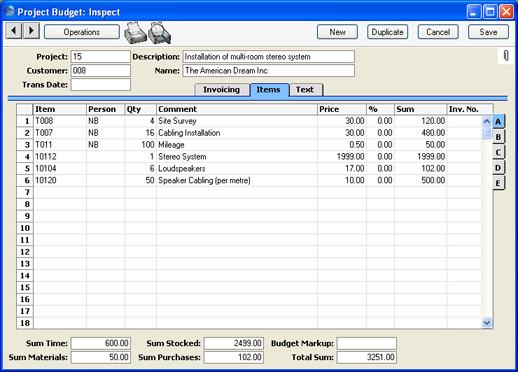The height and width of the screenshot is (372, 518).
Task: Click the Sum Materials field 50.00
Action: (100, 357)
